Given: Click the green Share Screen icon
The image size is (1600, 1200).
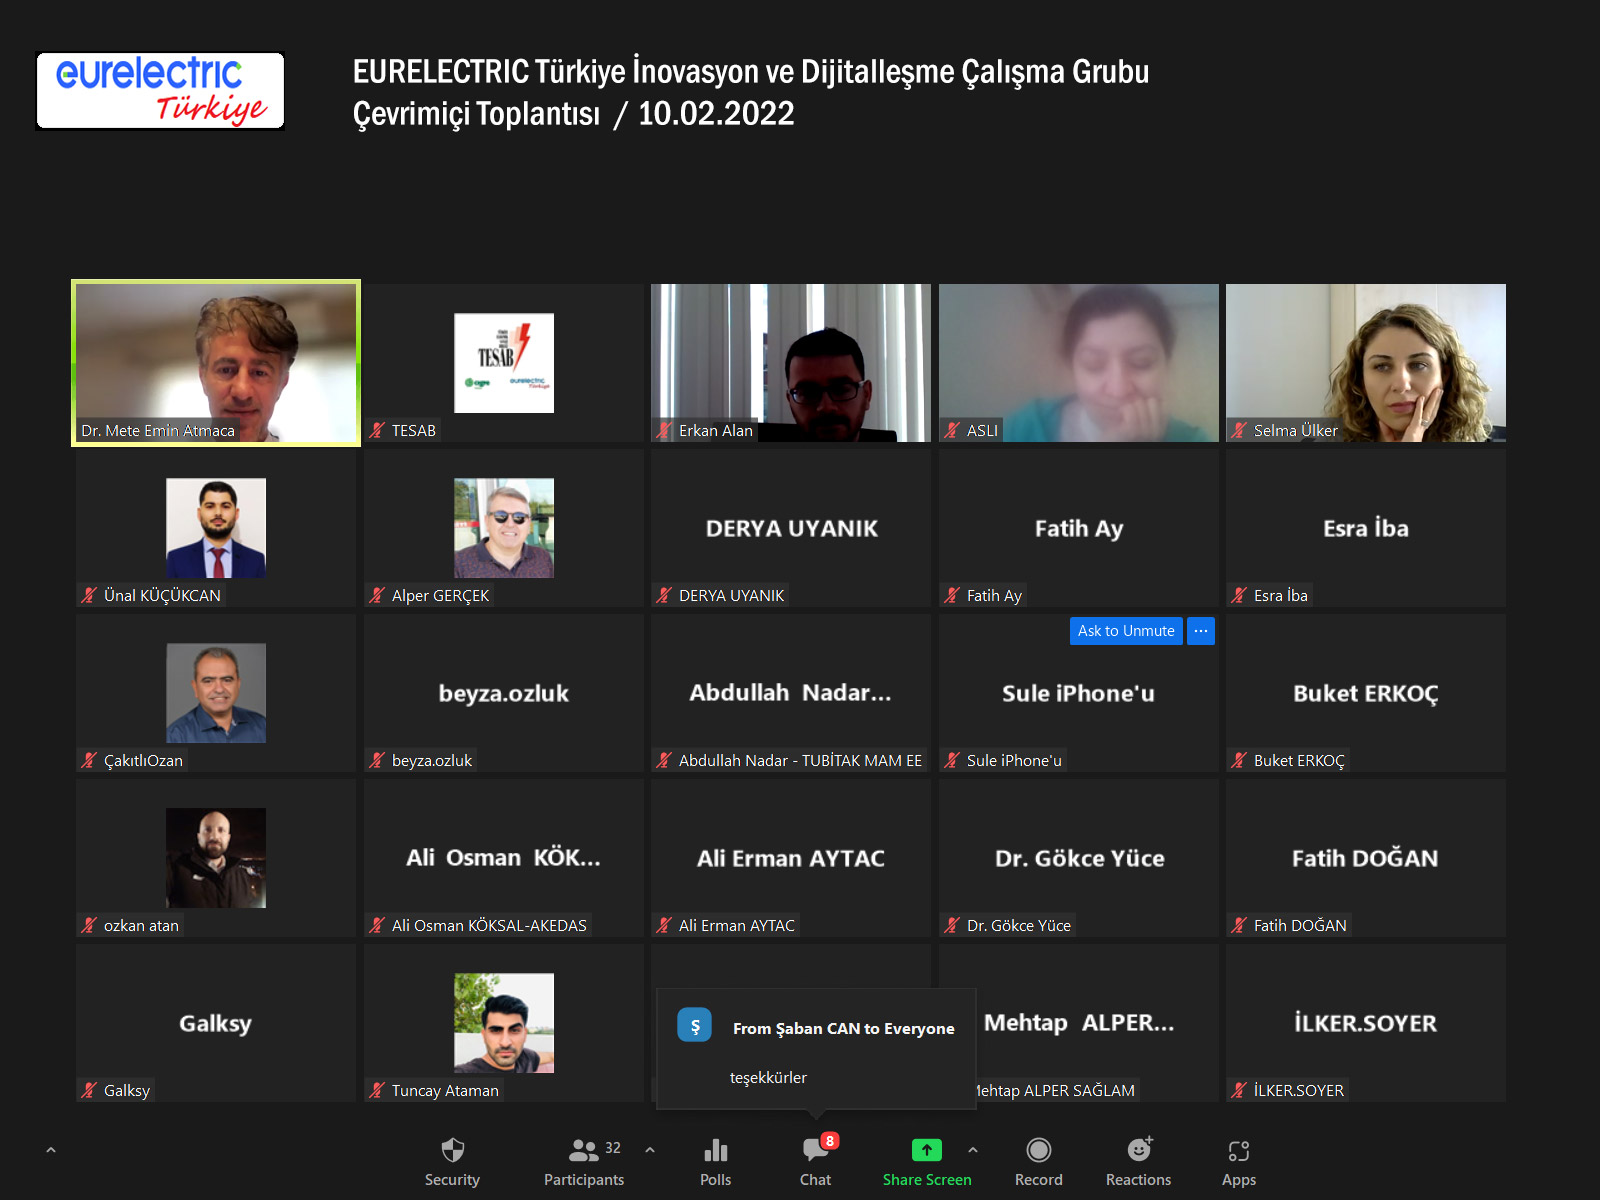Looking at the screenshot, I should click(x=926, y=1150).
